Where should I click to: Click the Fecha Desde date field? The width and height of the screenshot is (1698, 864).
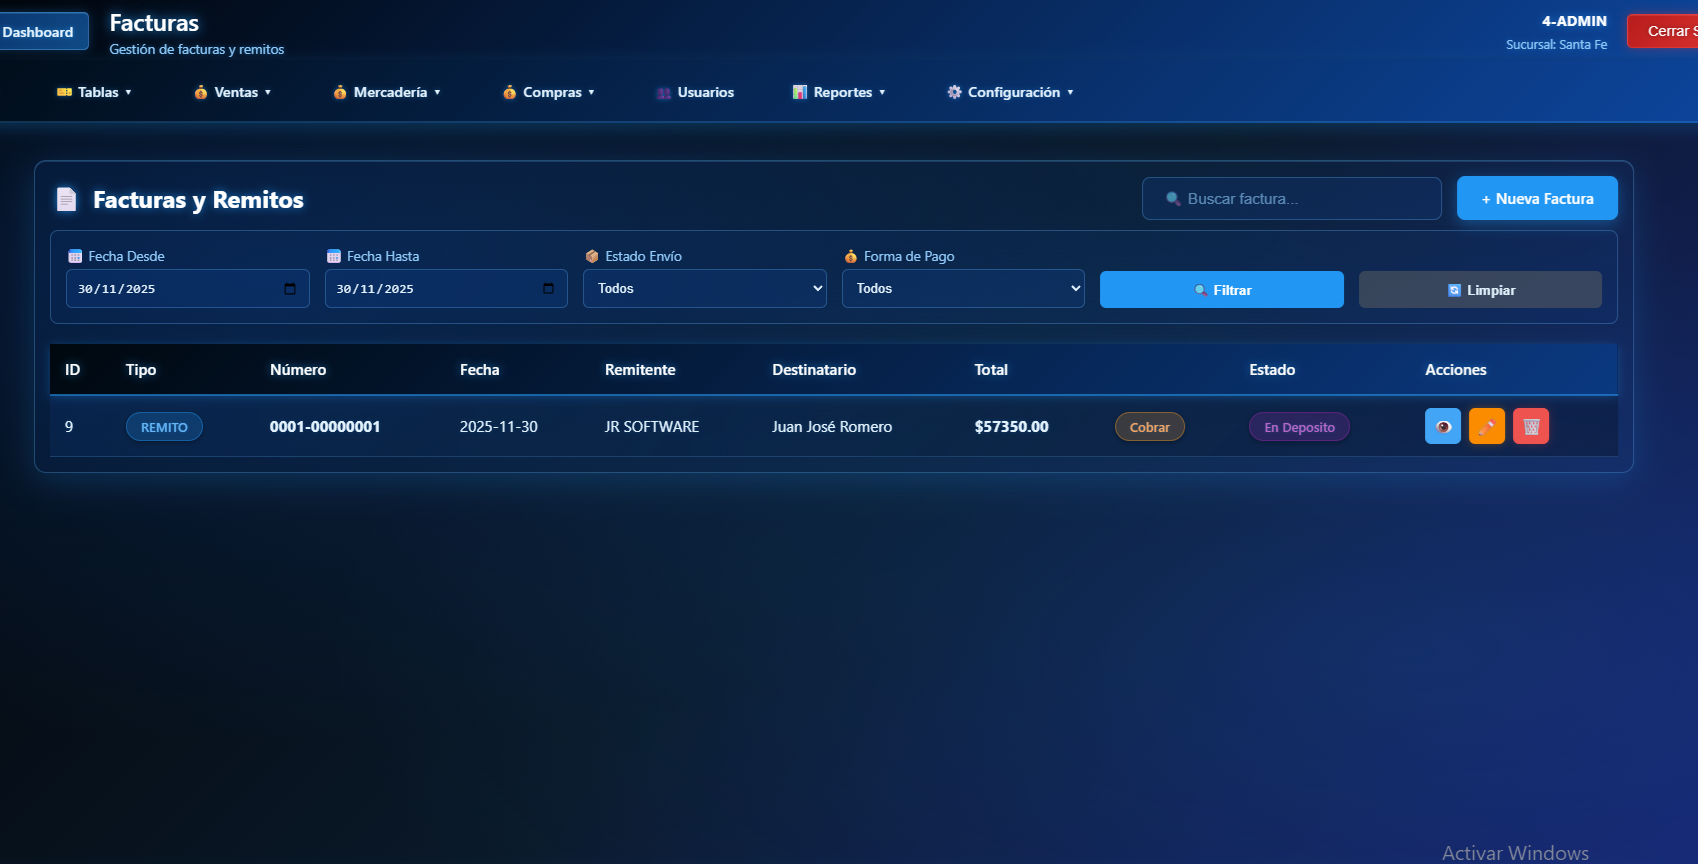188,288
